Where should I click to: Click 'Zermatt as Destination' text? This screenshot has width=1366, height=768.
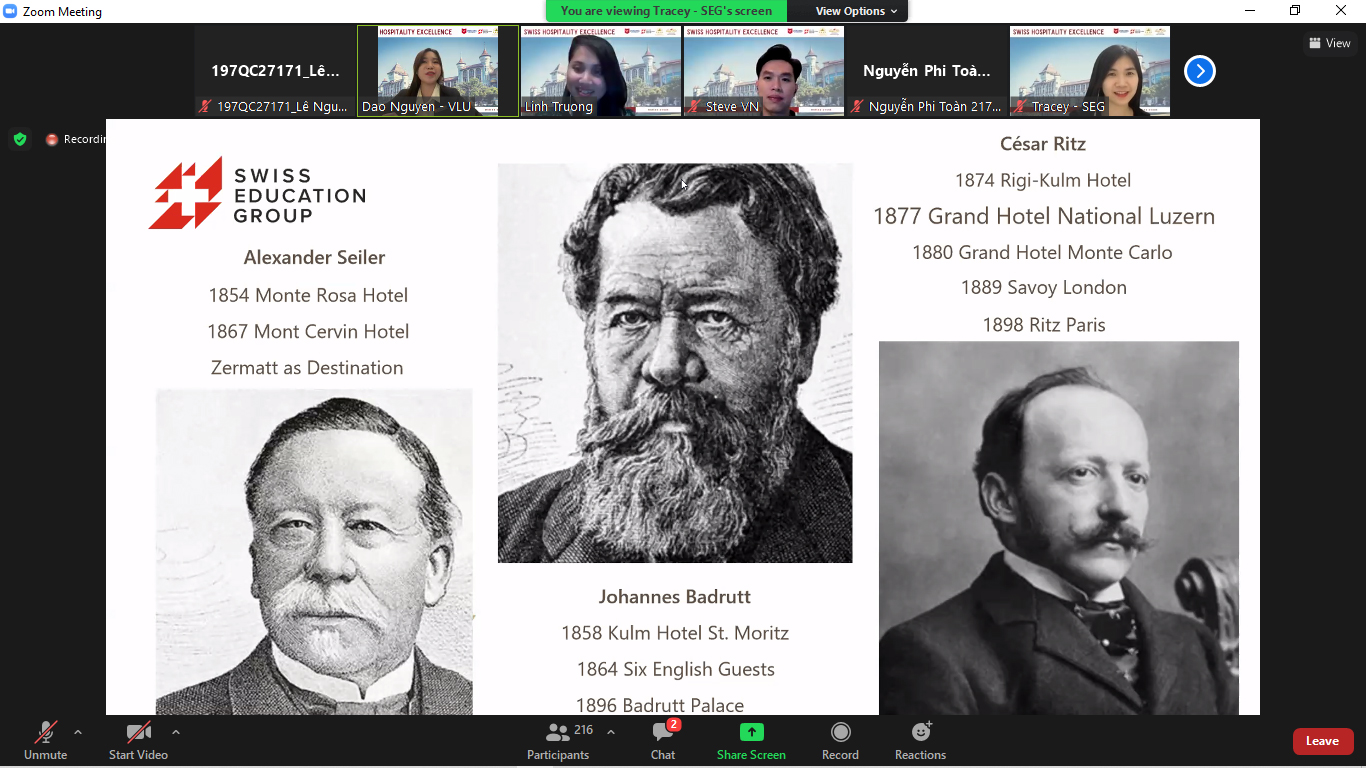307,368
